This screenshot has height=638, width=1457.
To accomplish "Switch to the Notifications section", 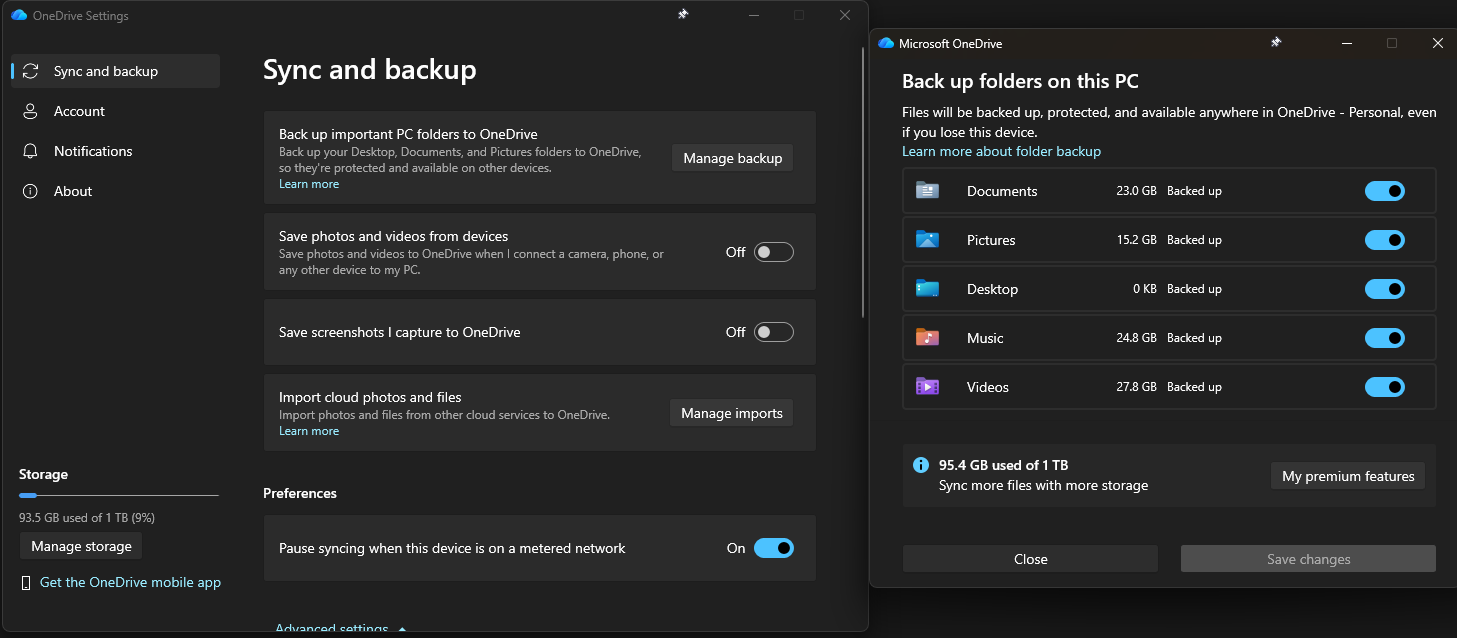I will tap(93, 151).
